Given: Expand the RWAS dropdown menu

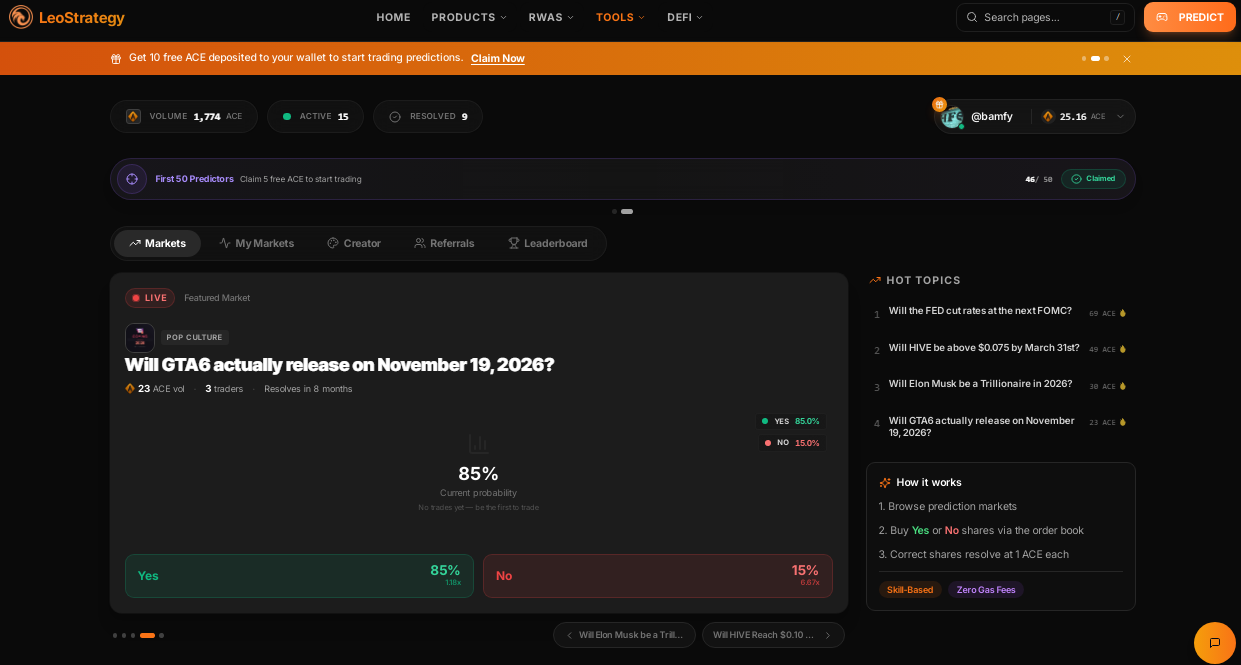Looking at the screenshot, I should 551,17.
